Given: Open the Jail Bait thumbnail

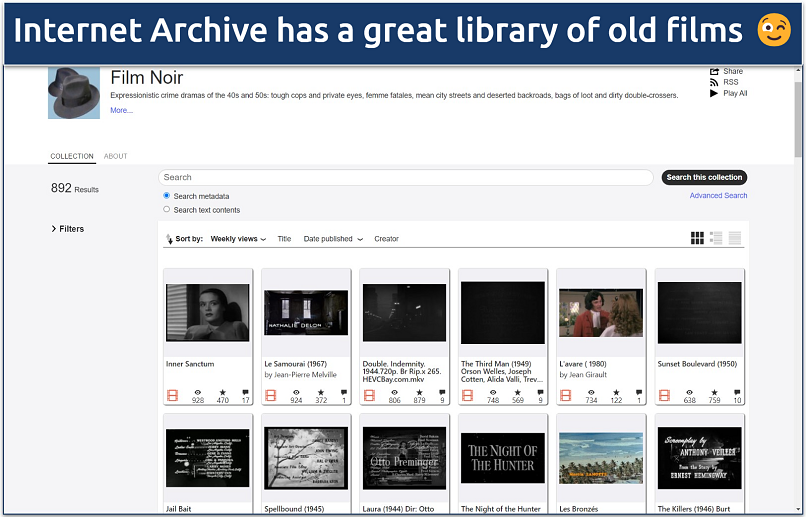Looking at the screenshot, I should click(208, 458).
